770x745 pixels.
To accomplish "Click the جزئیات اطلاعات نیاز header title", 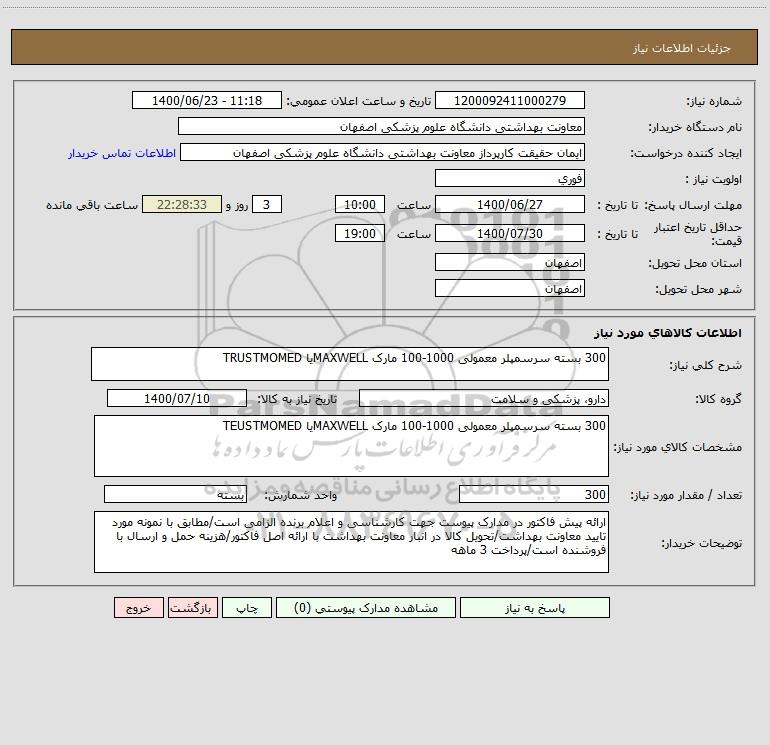I will click(x=682, y=48).
